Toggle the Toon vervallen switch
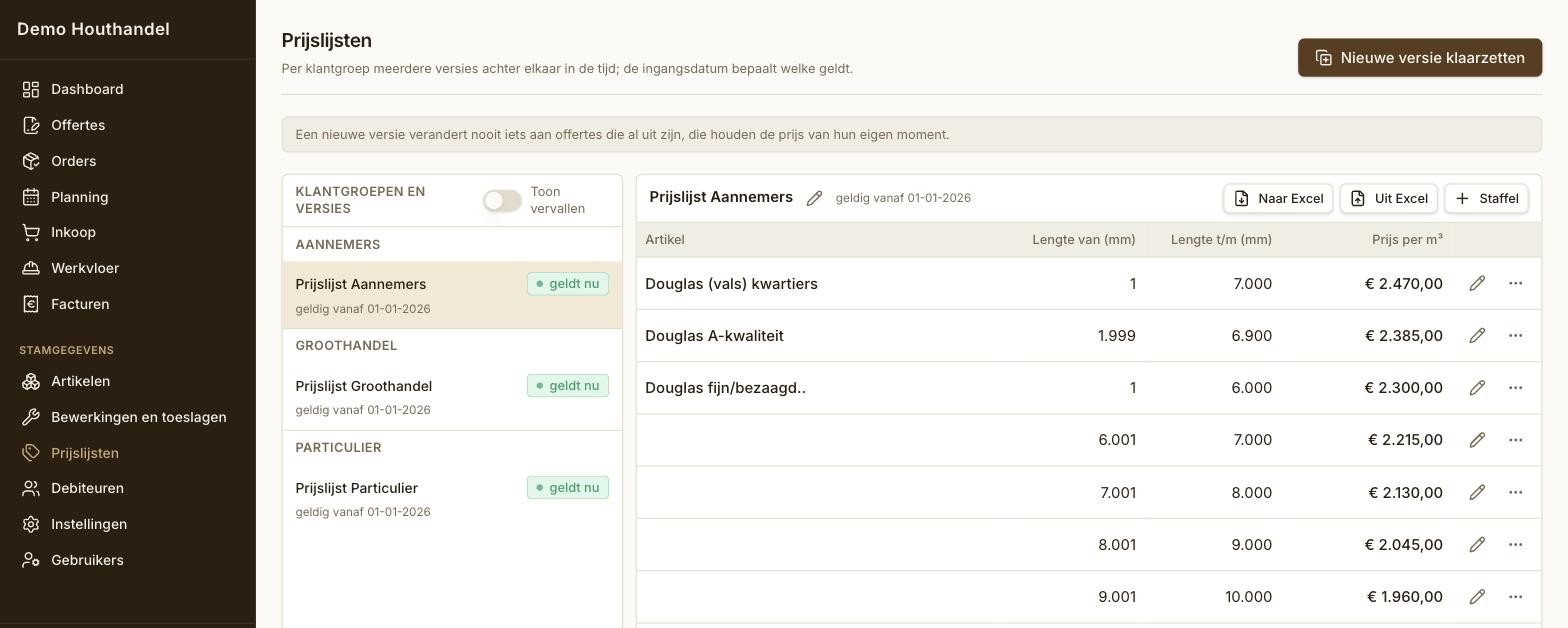Viewport: 1568px width, 628px height. tap(502, 200)
